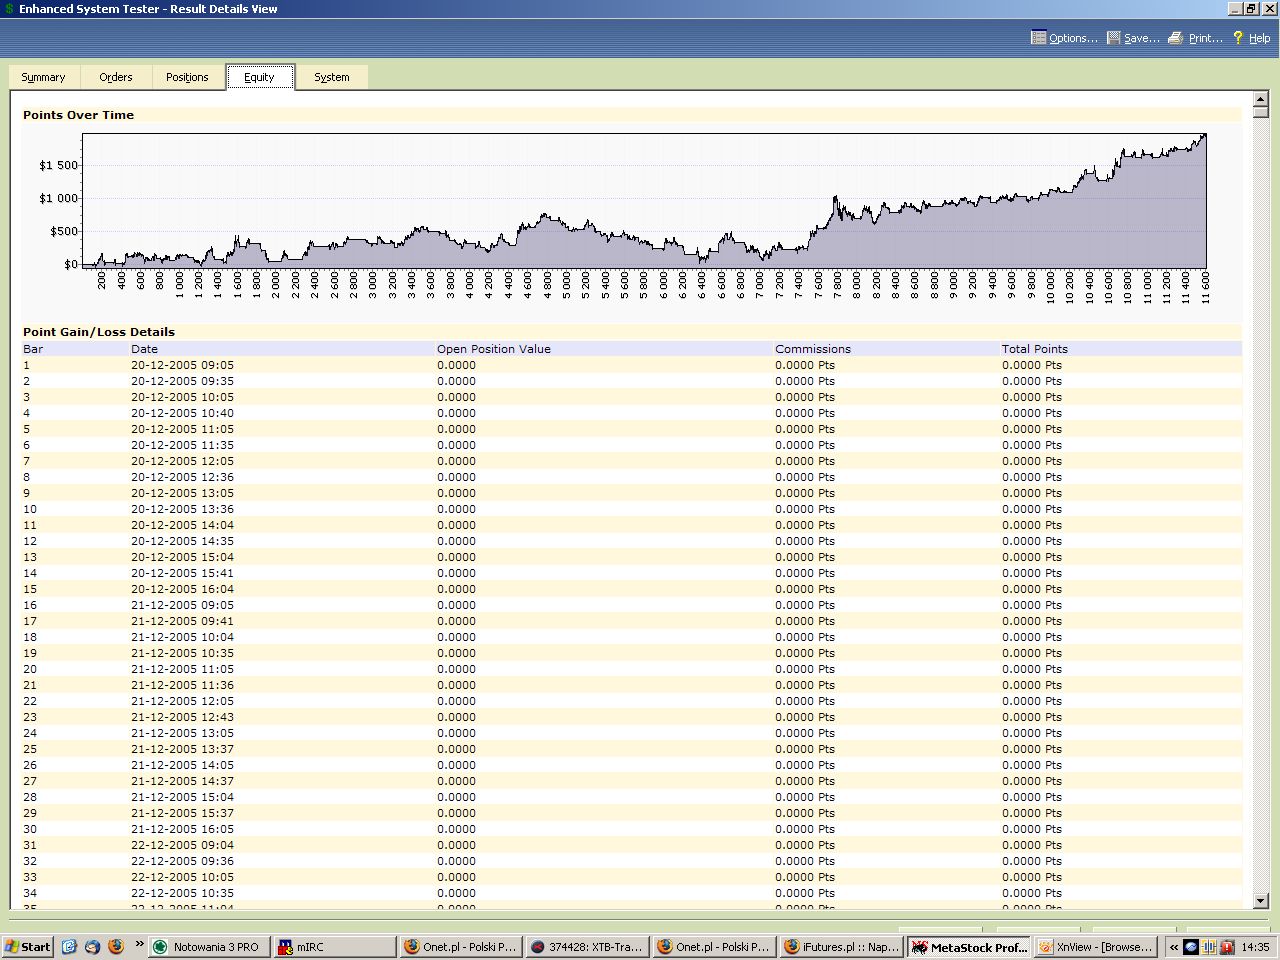The height and width of the screenshot is (960, 1280).
Task: Click the Print printer icon
Action: click(1176, 38)
